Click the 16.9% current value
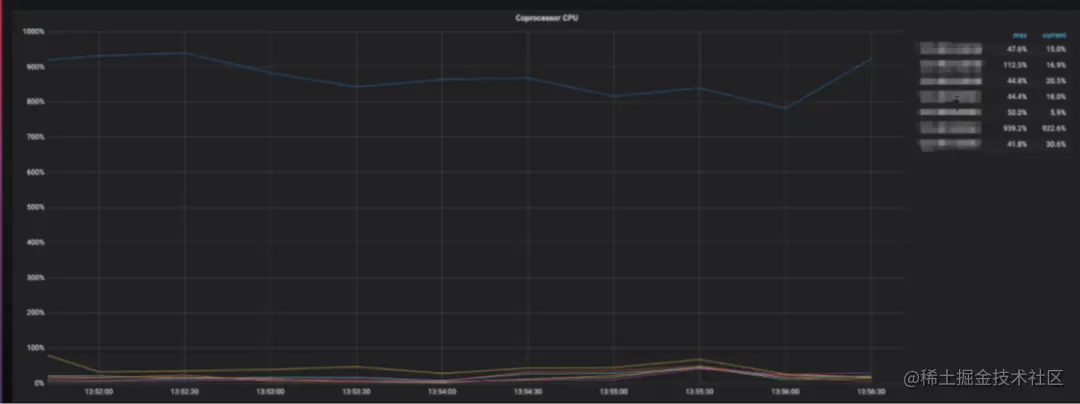This screenshot has height=404, width=1080. pos(1057,65)
